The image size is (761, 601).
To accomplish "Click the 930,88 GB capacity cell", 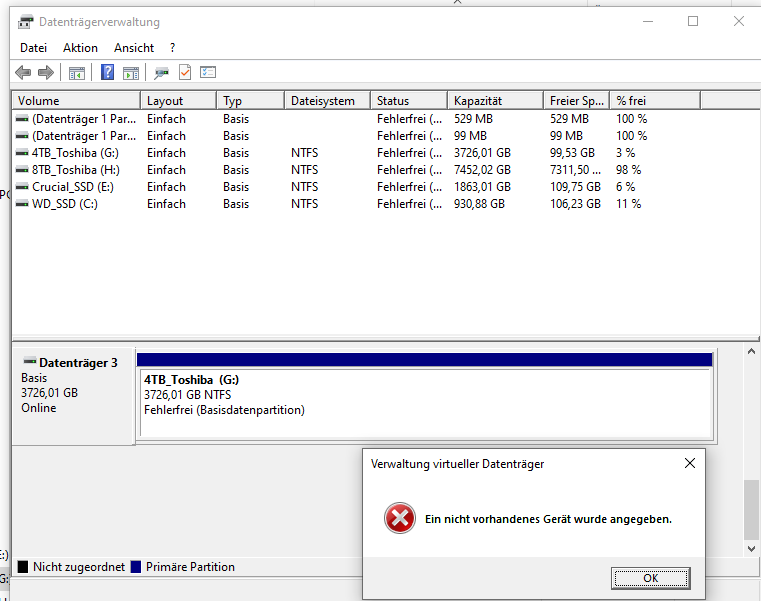I will [479, 204].
